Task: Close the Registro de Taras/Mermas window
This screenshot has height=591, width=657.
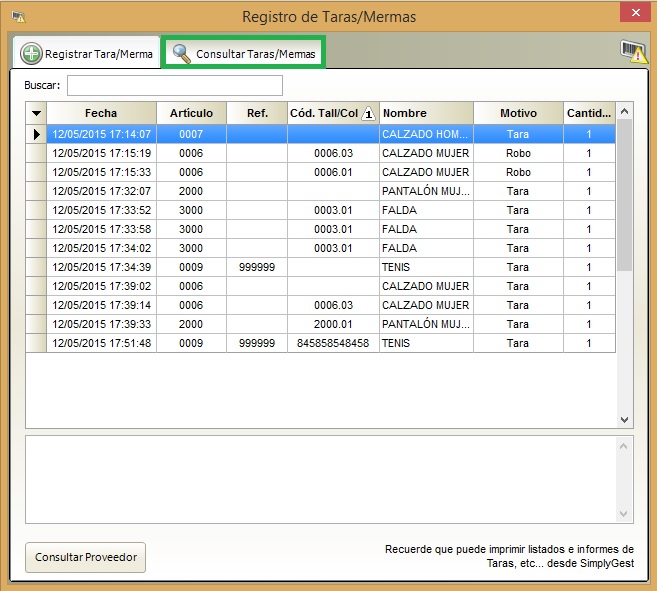Action: [x=635, y=13]
